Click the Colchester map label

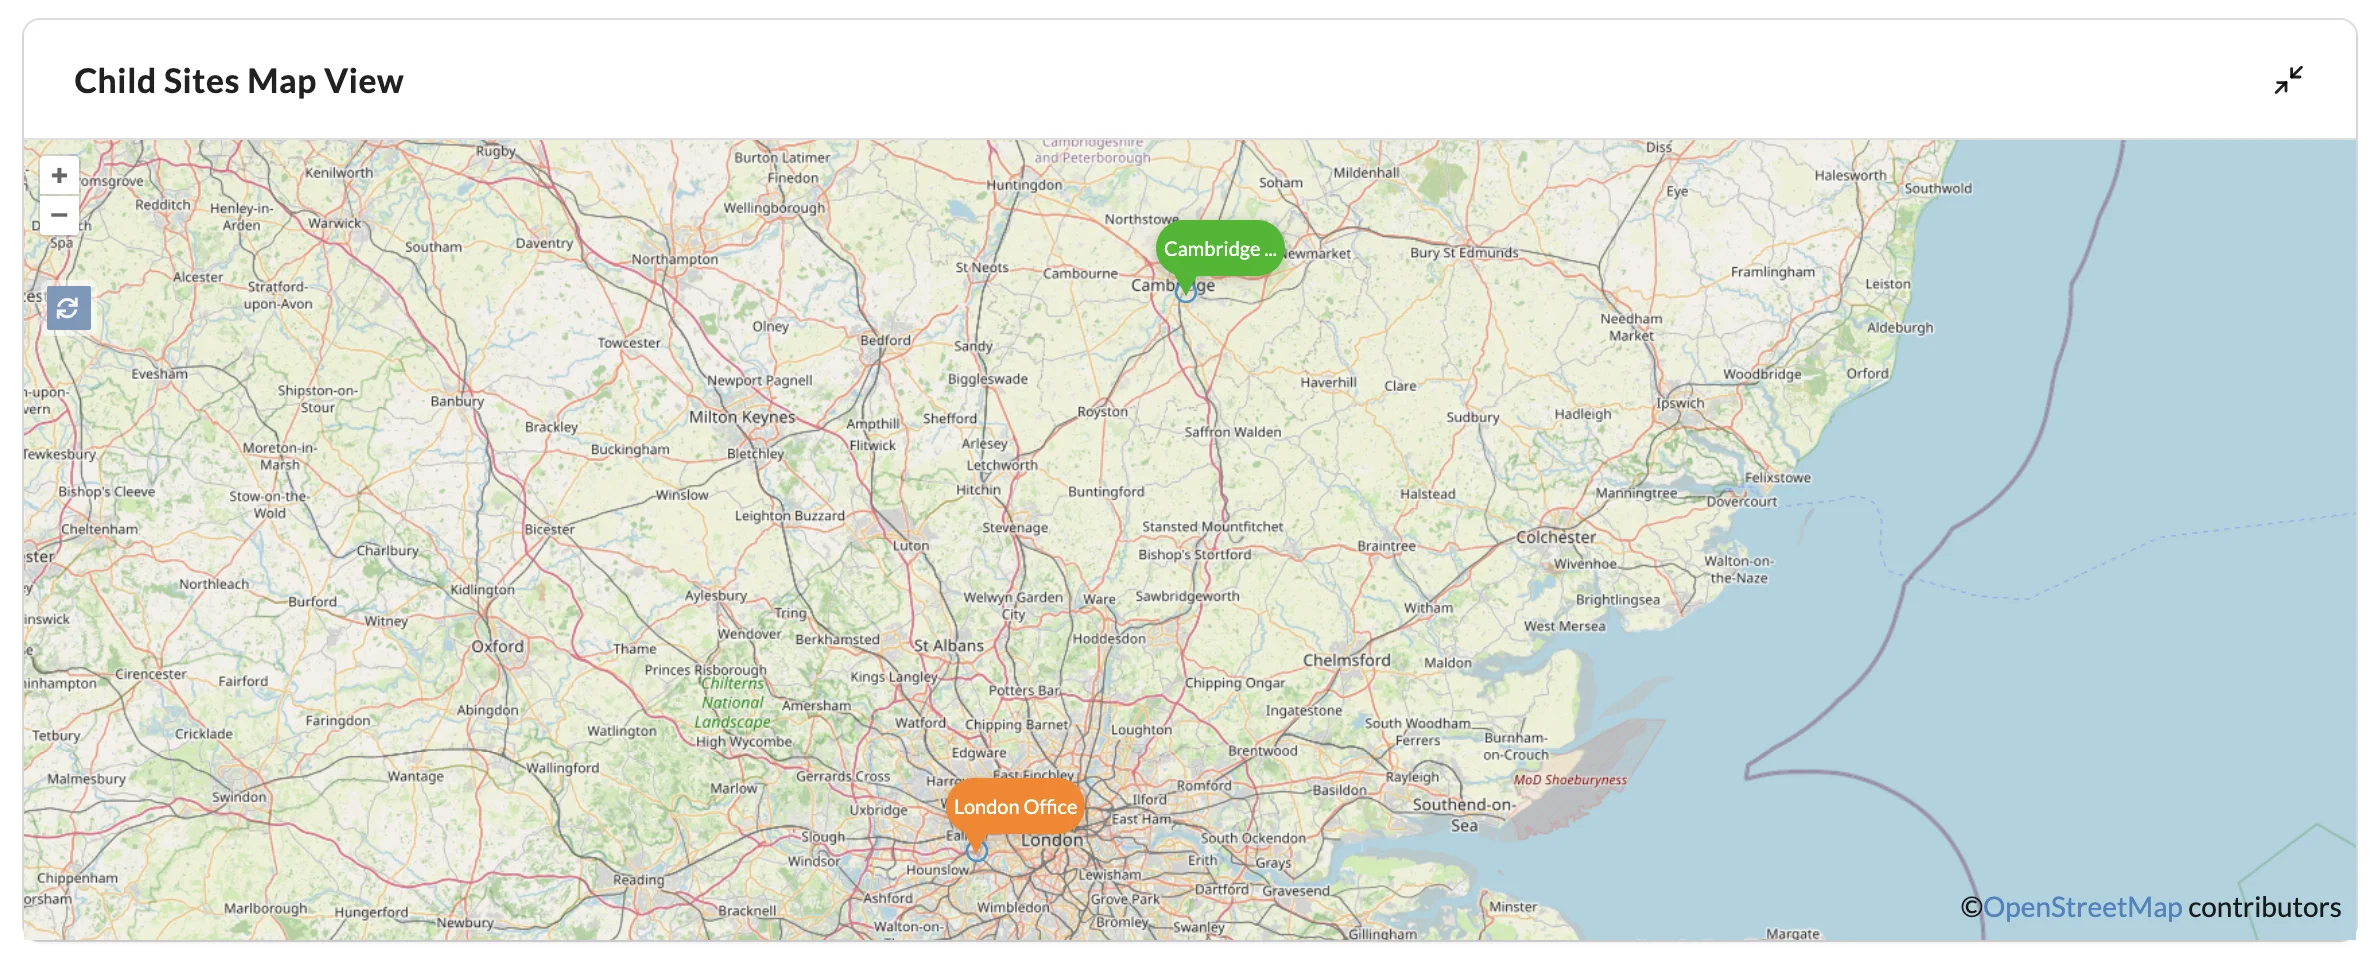(x=1556, y=537)
